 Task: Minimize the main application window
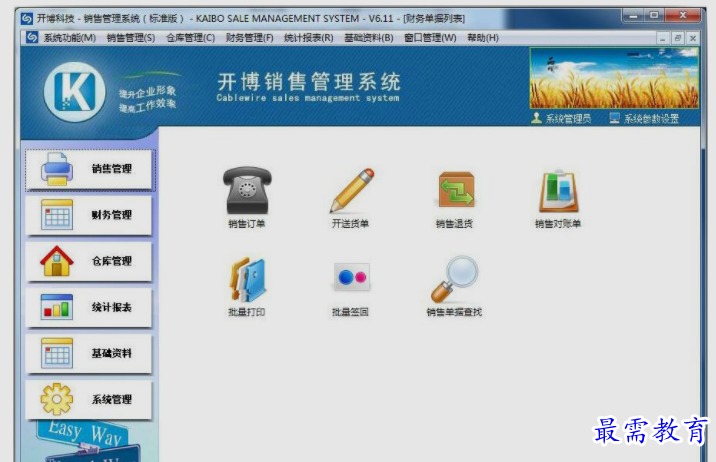click(x=633, y=16)
